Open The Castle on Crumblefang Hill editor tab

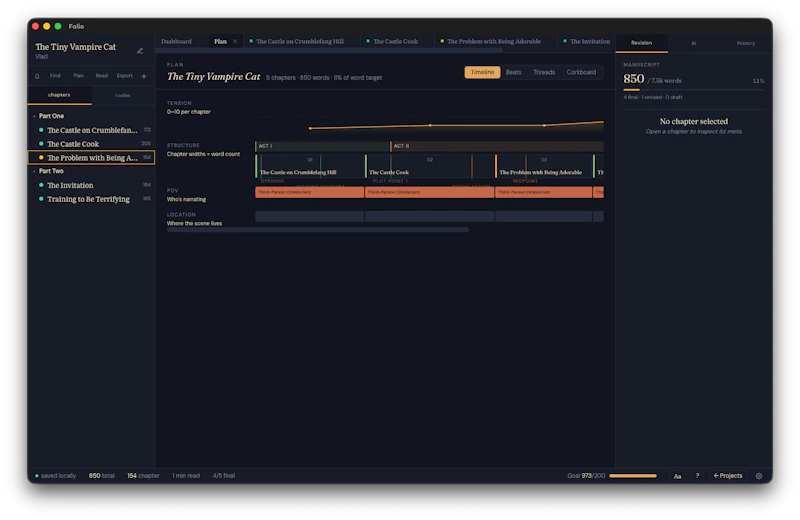click(x=300, y=41)
